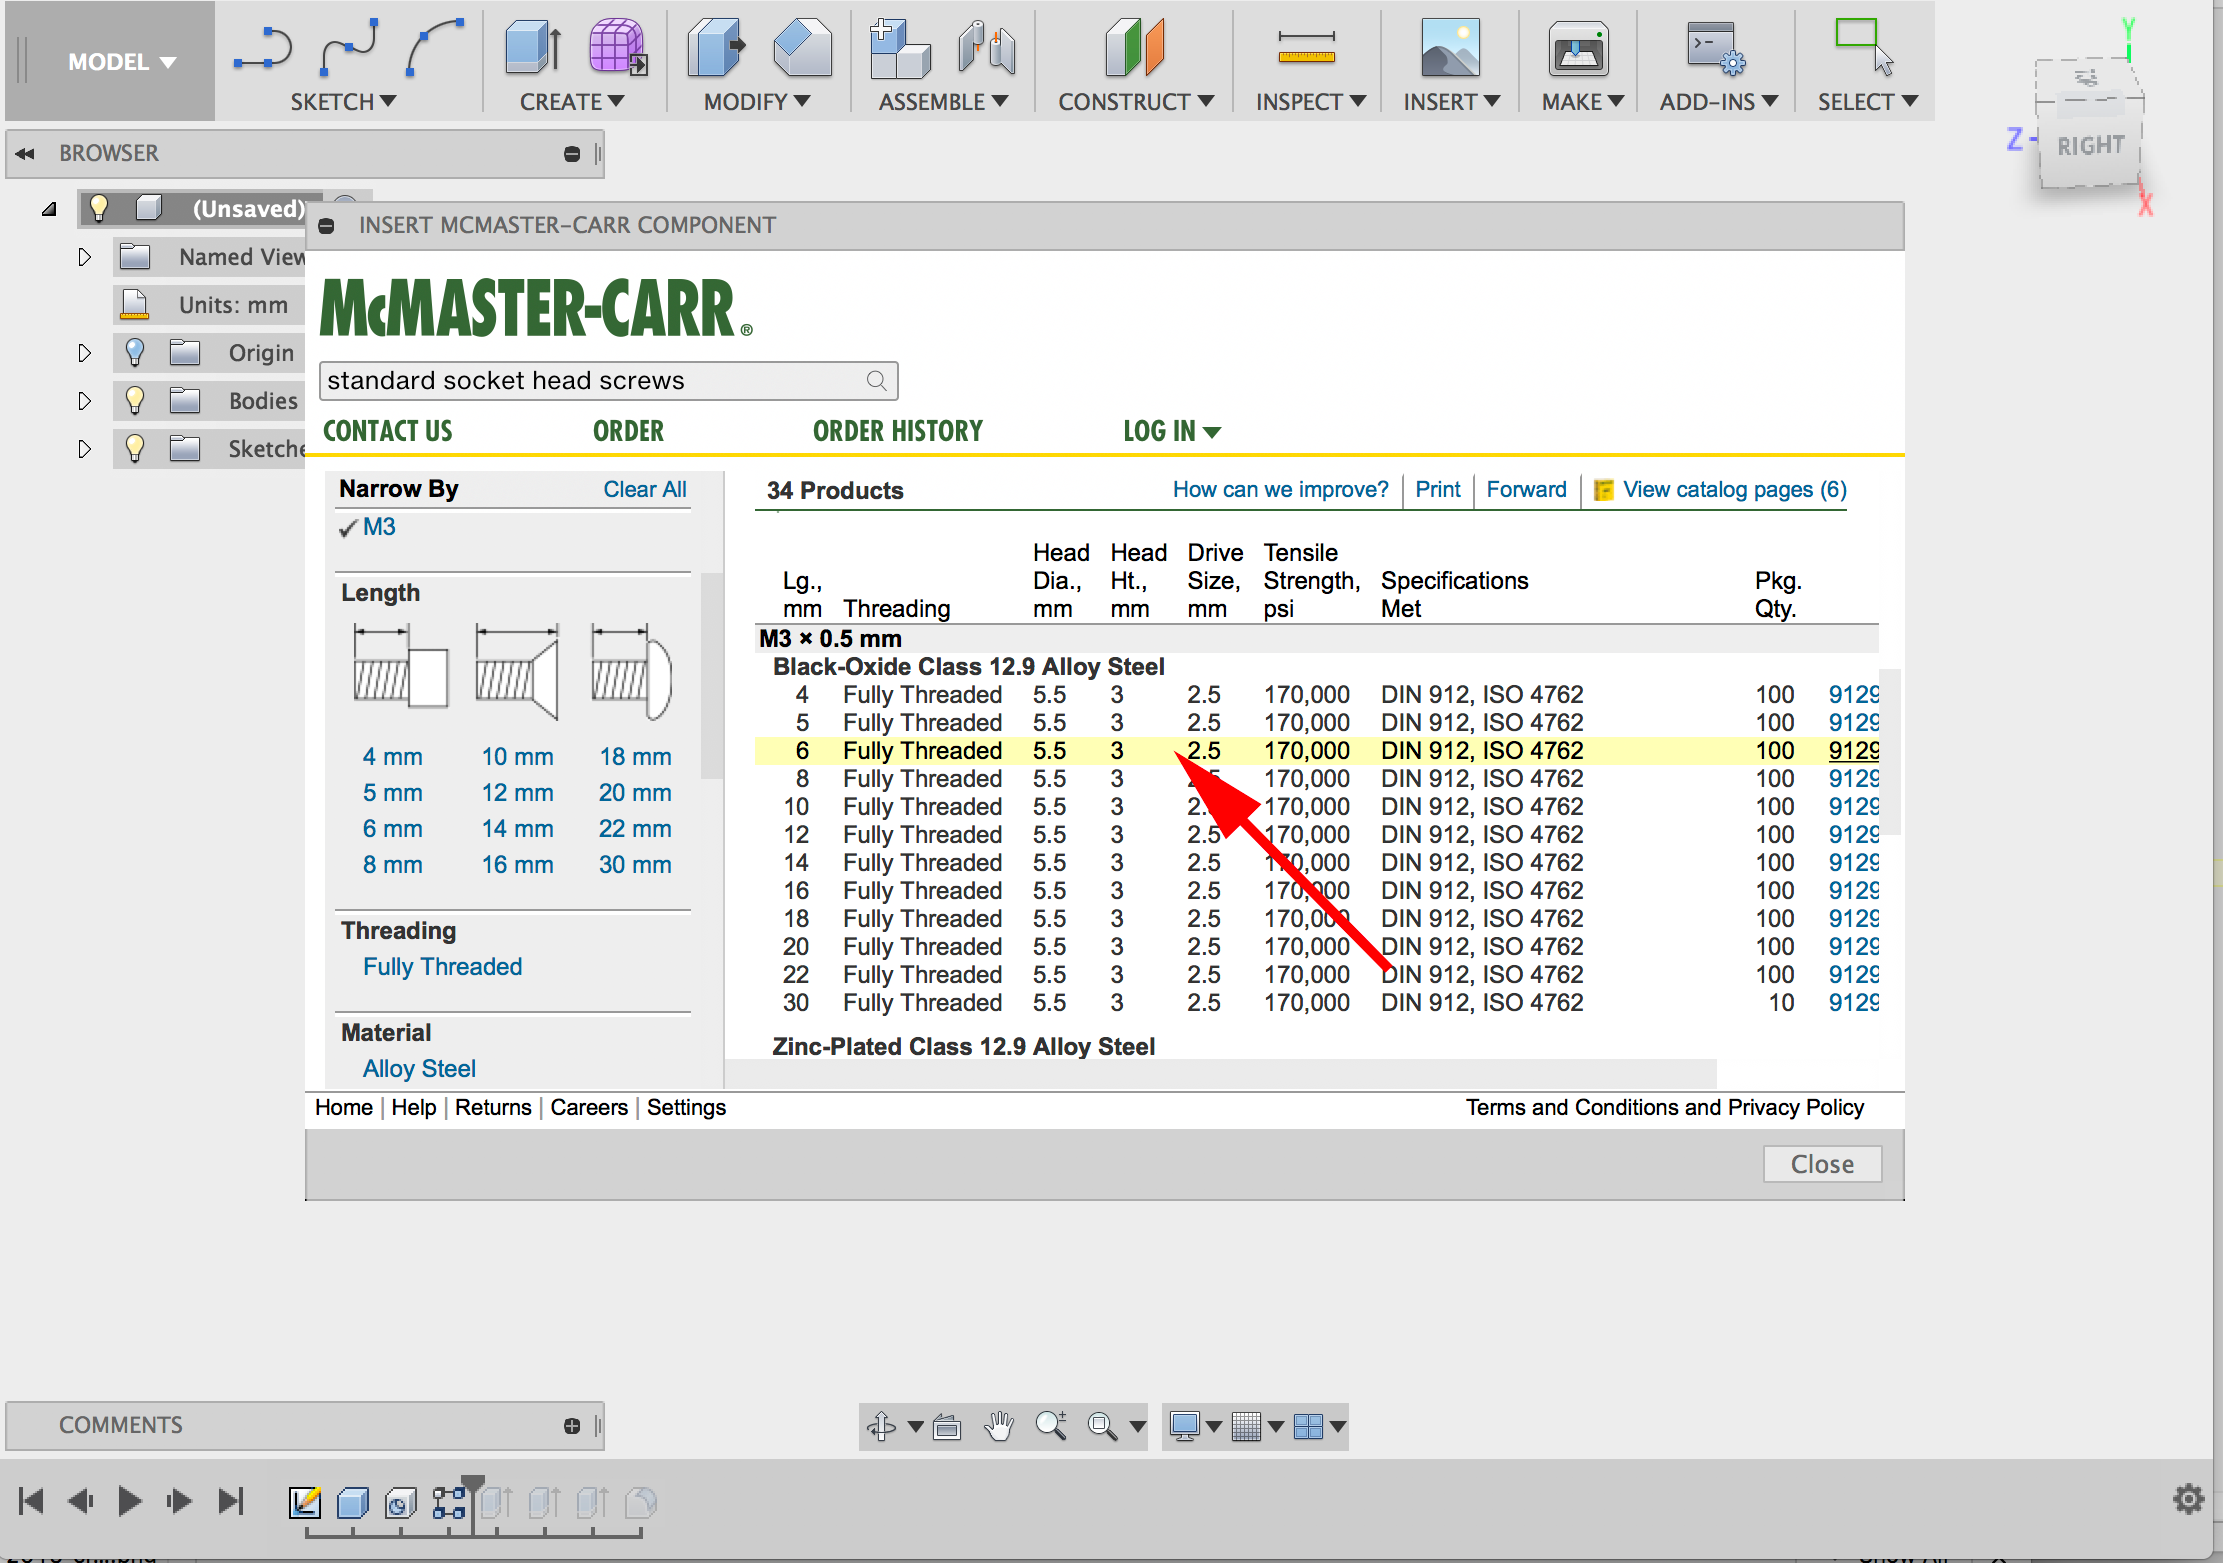2223x1563 pixels.
Task: Click the Scripts and Add-Ins icon
Action: click(x=1716, y=48)
